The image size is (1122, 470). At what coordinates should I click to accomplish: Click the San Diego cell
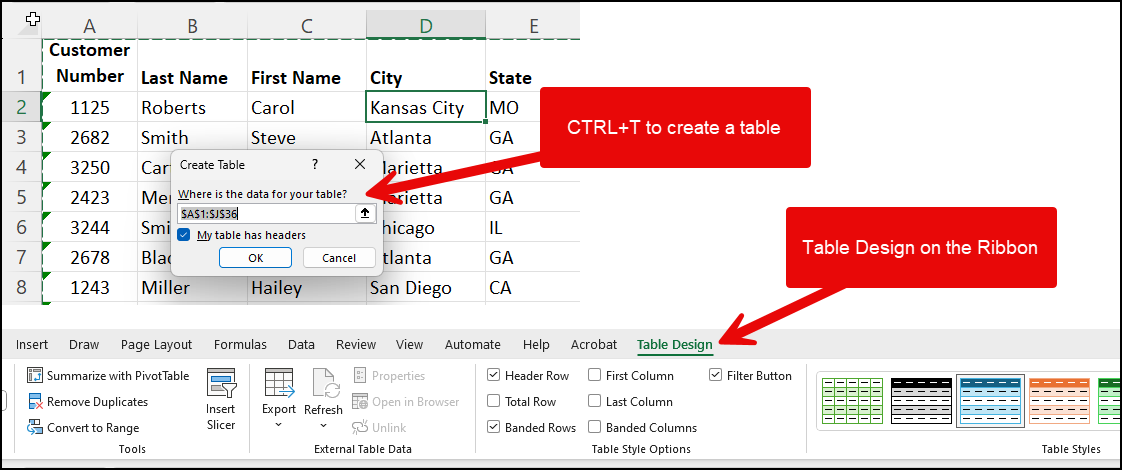tap(426, 287)
